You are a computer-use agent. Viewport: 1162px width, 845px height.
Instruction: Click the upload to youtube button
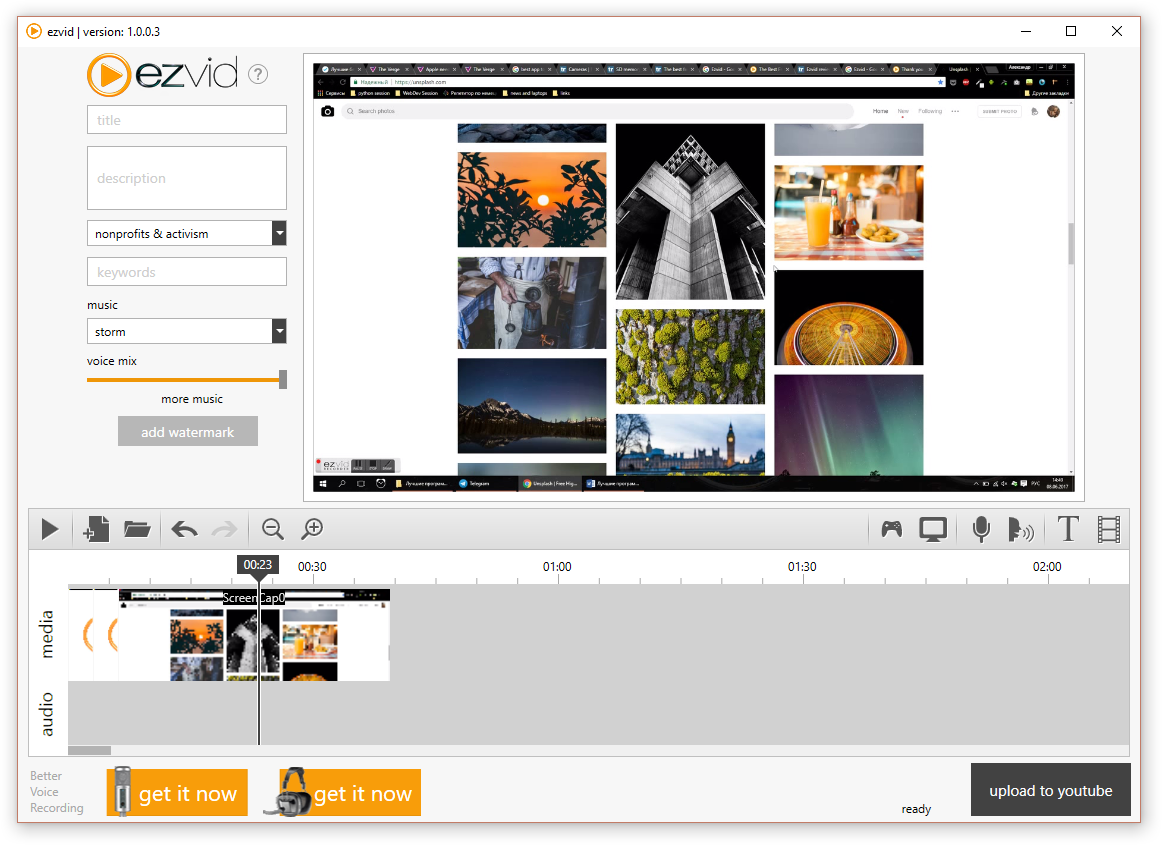coord(1050,790)
